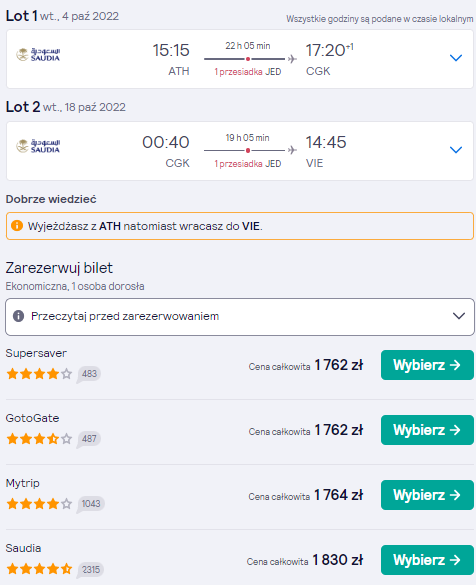
Task: Click 1 przesiadka JED on Lot 1
Action: tap(248, 72)
